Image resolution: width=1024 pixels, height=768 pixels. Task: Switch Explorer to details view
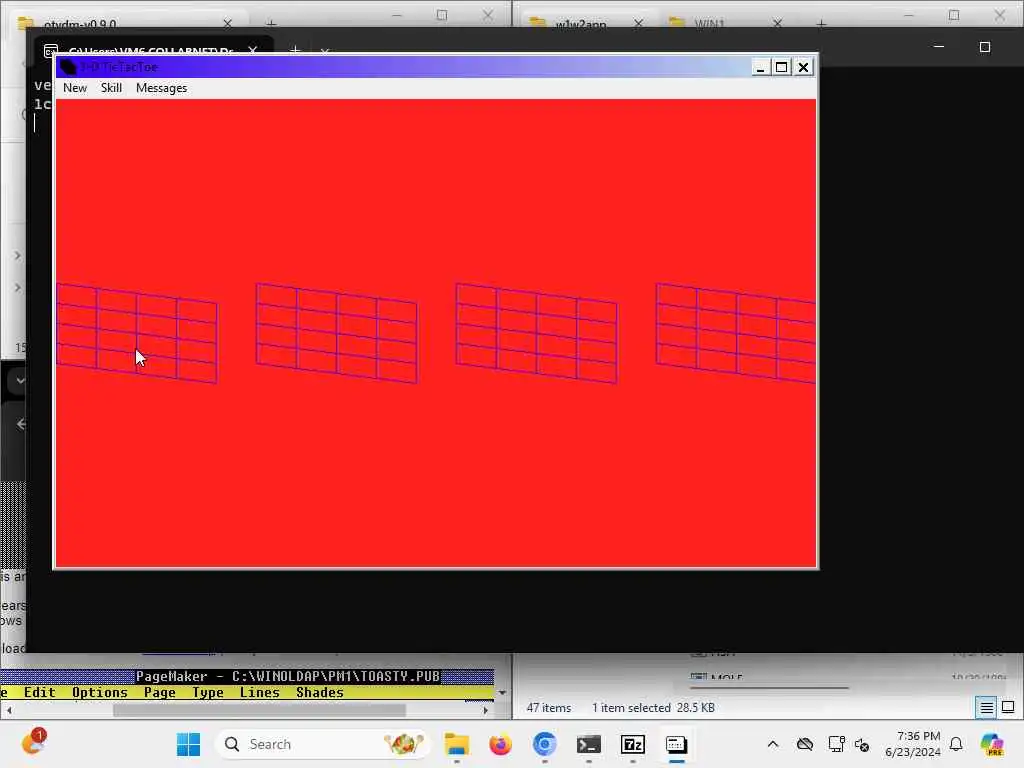[x=987, y=707]
